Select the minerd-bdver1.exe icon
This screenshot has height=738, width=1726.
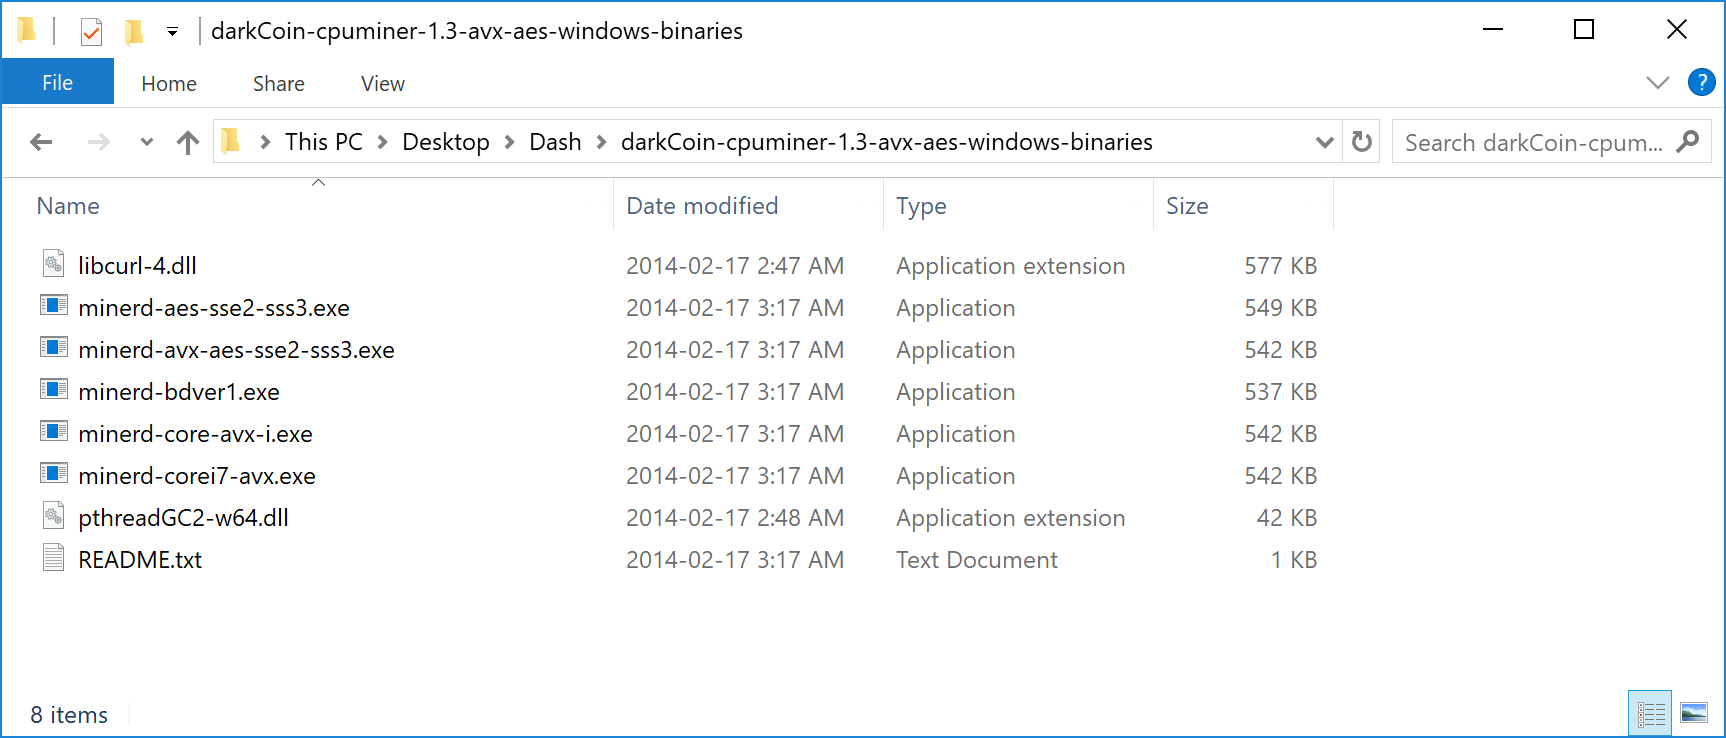click(x=54, y=390)
